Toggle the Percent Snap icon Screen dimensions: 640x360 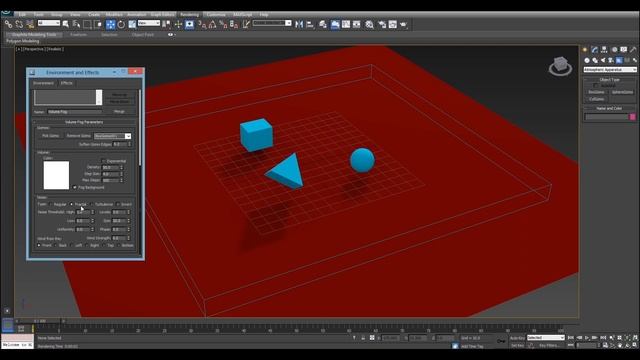223,24
